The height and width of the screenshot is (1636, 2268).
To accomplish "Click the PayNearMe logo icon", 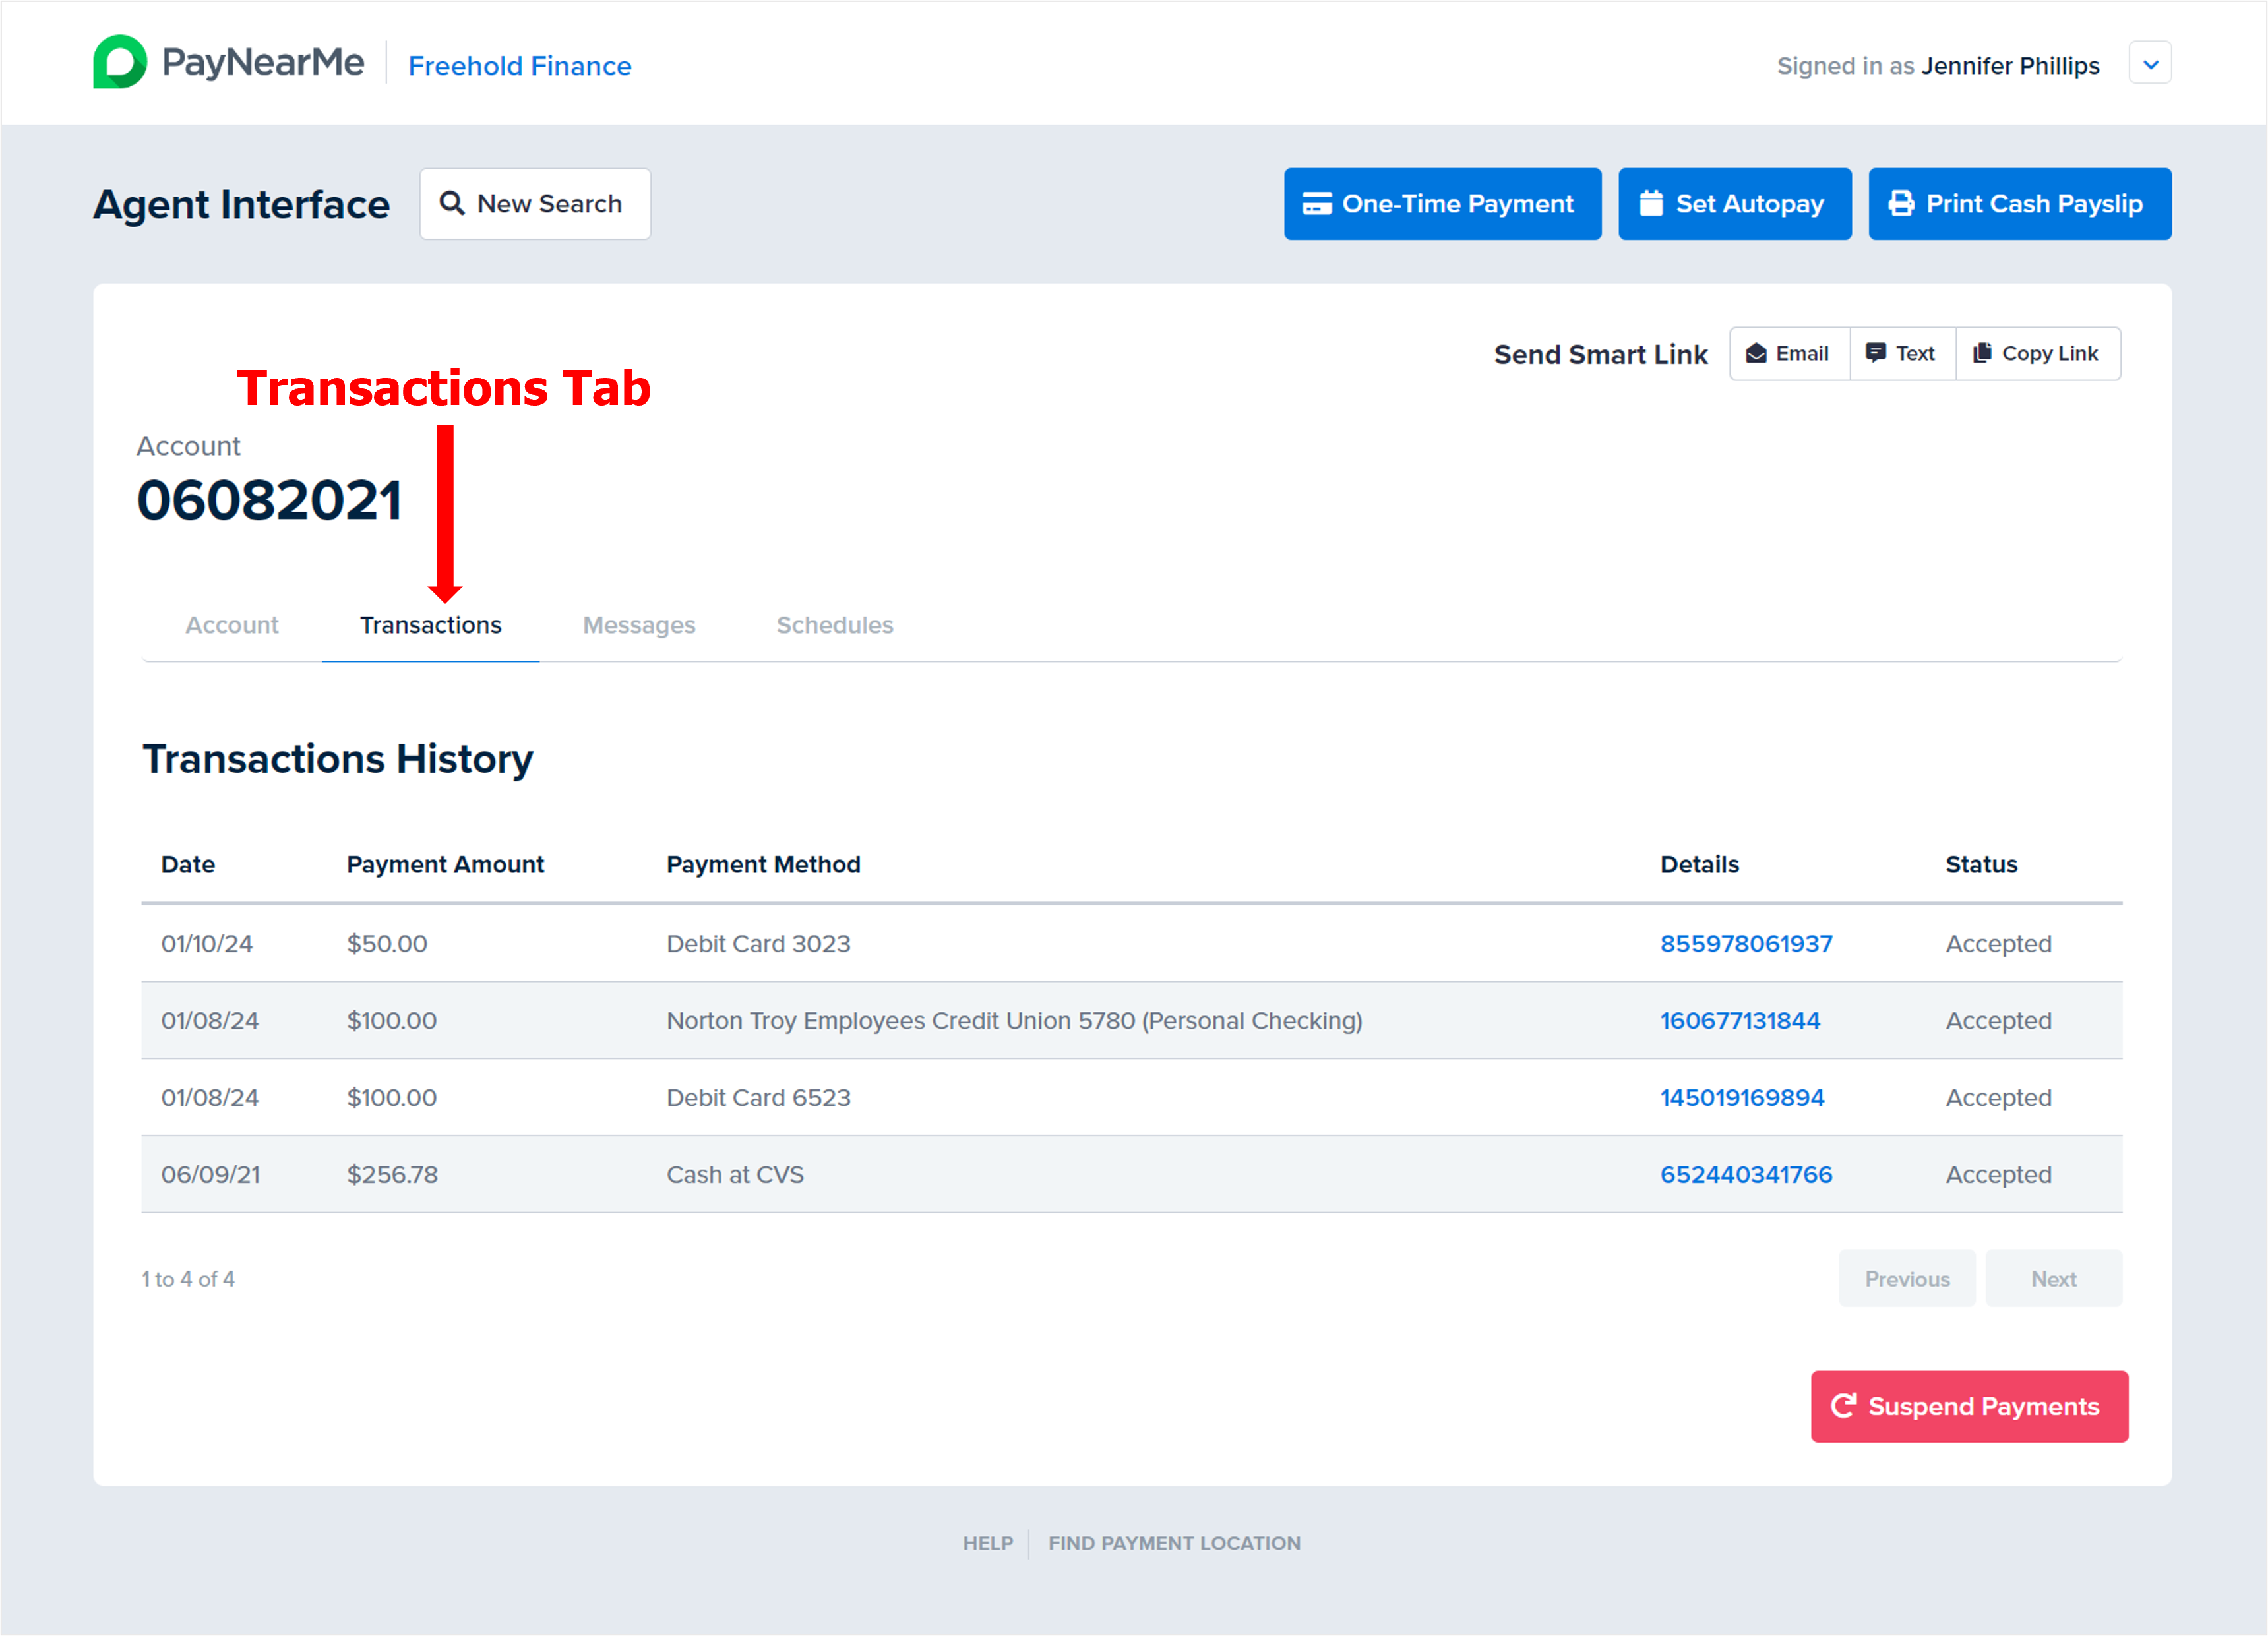I will [x=120, y=62].
